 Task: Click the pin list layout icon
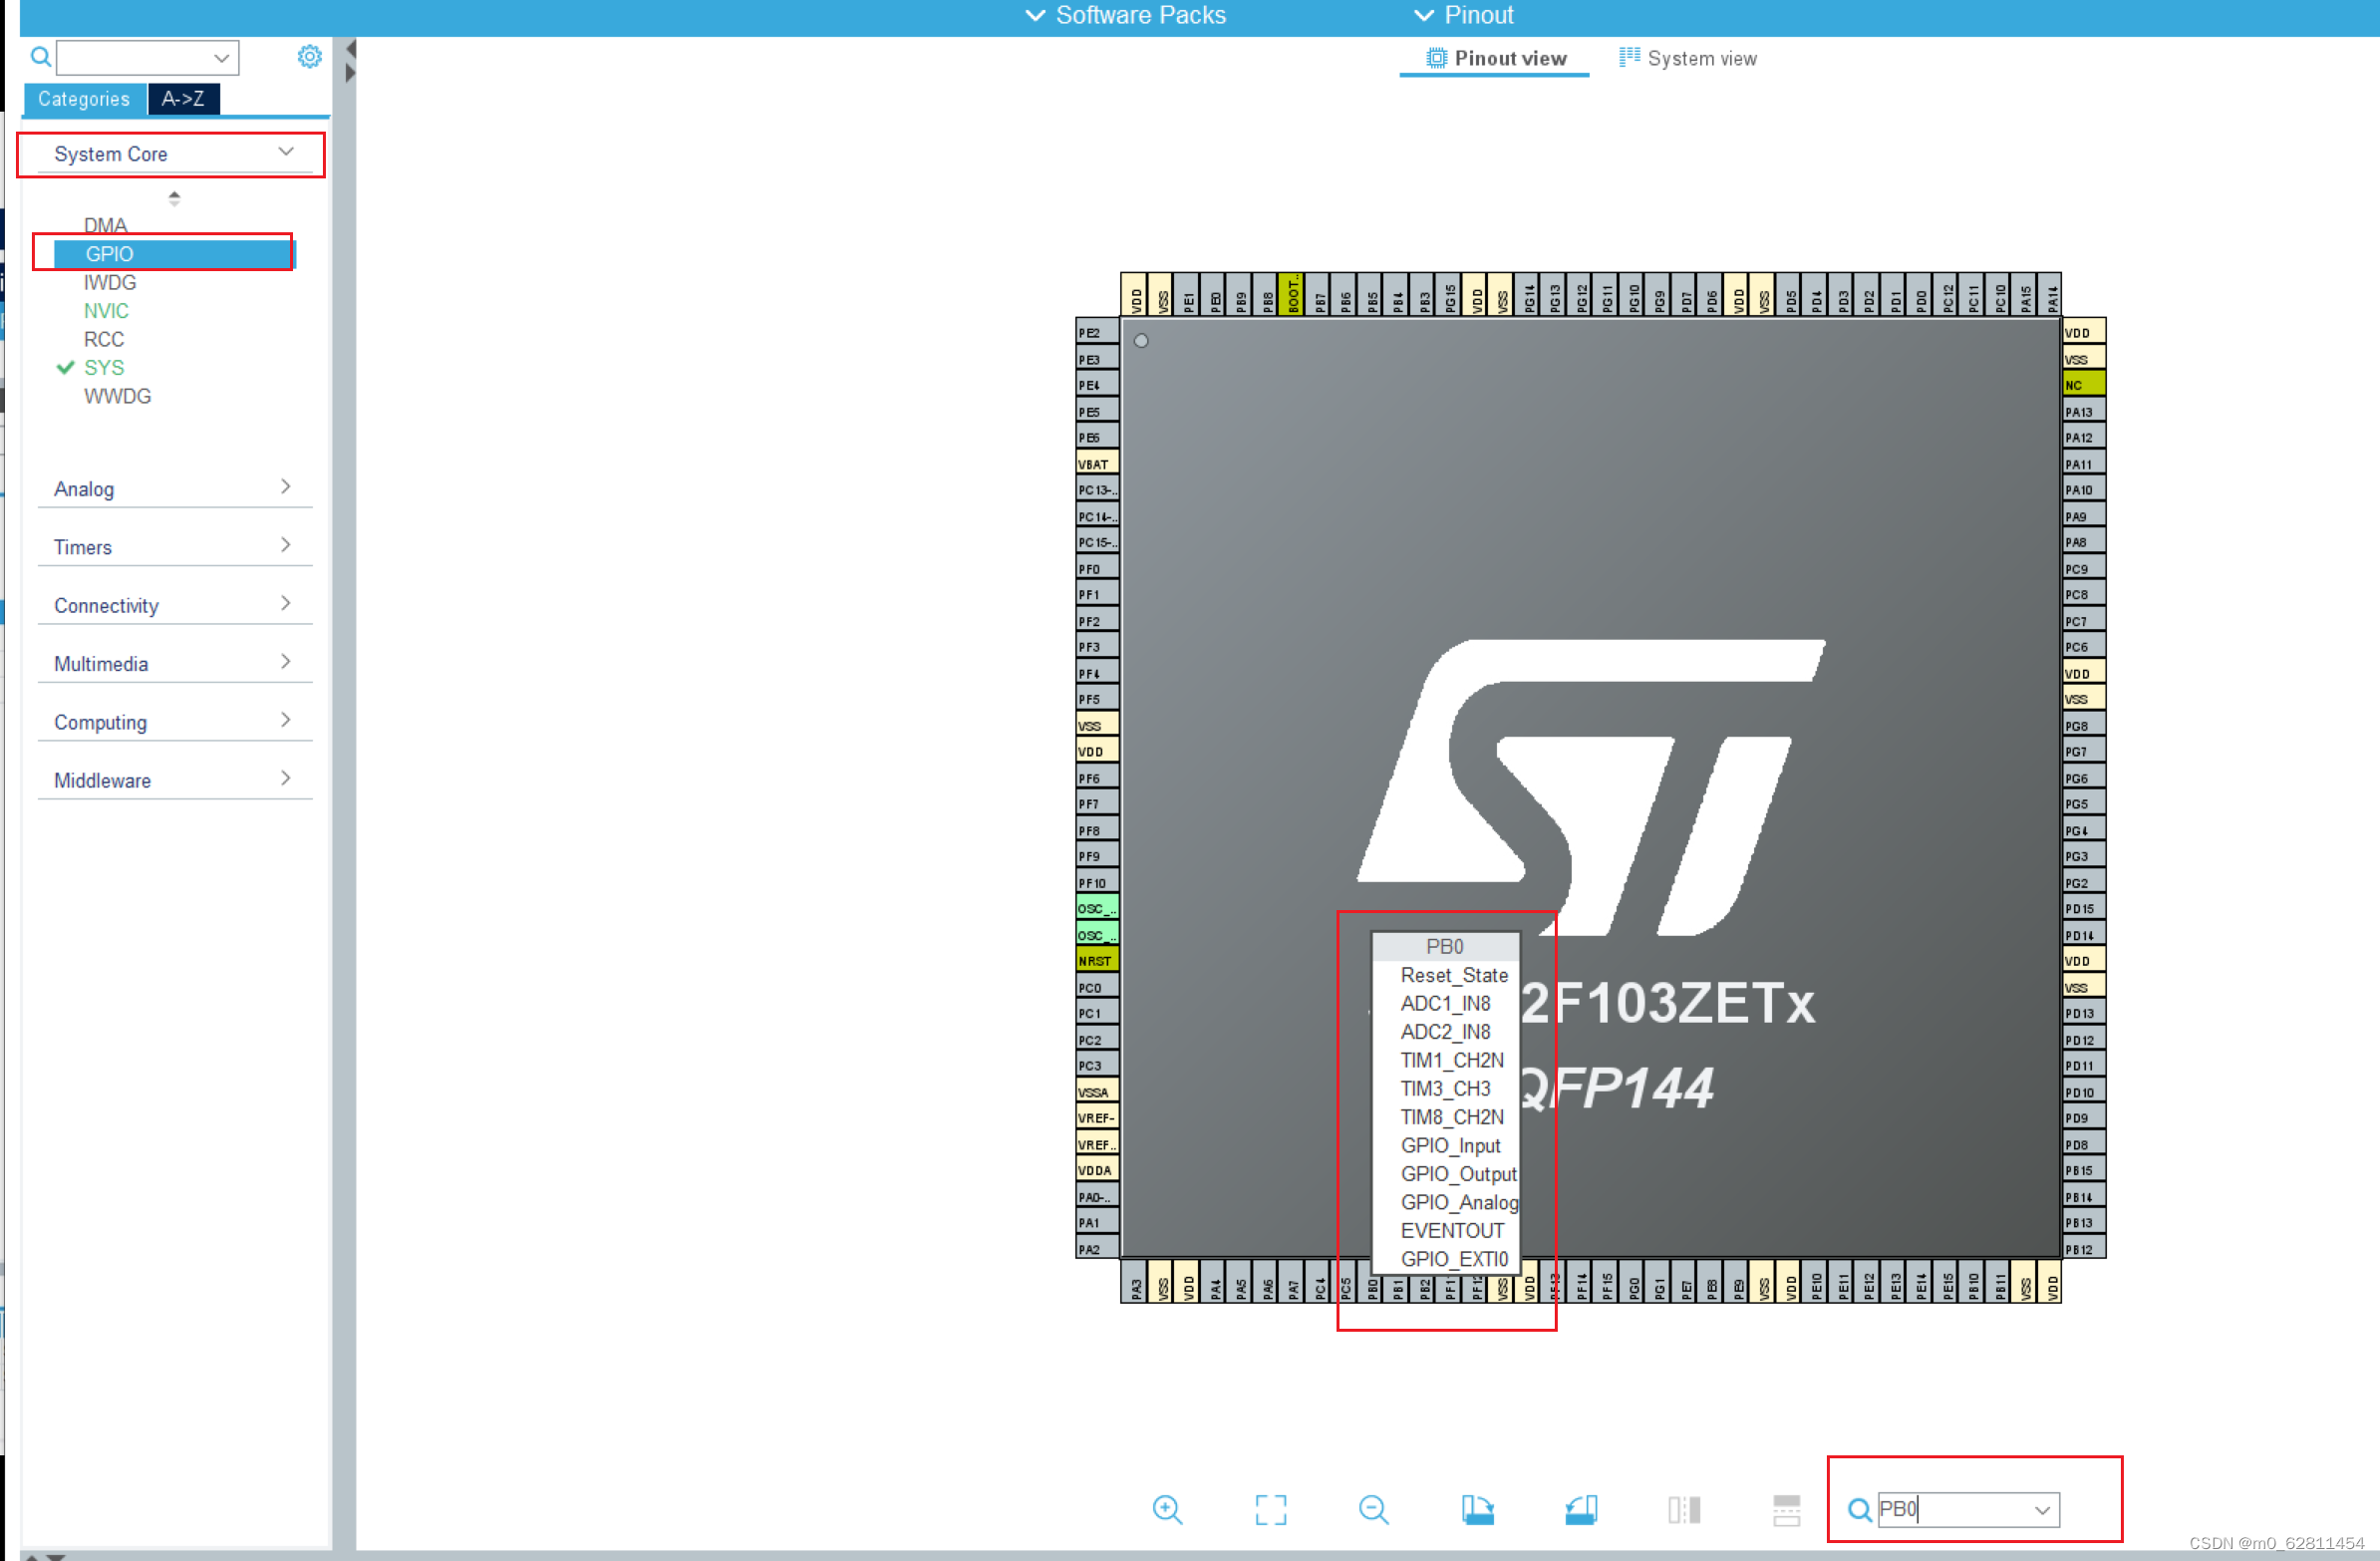click(x=1787, y=1510)
